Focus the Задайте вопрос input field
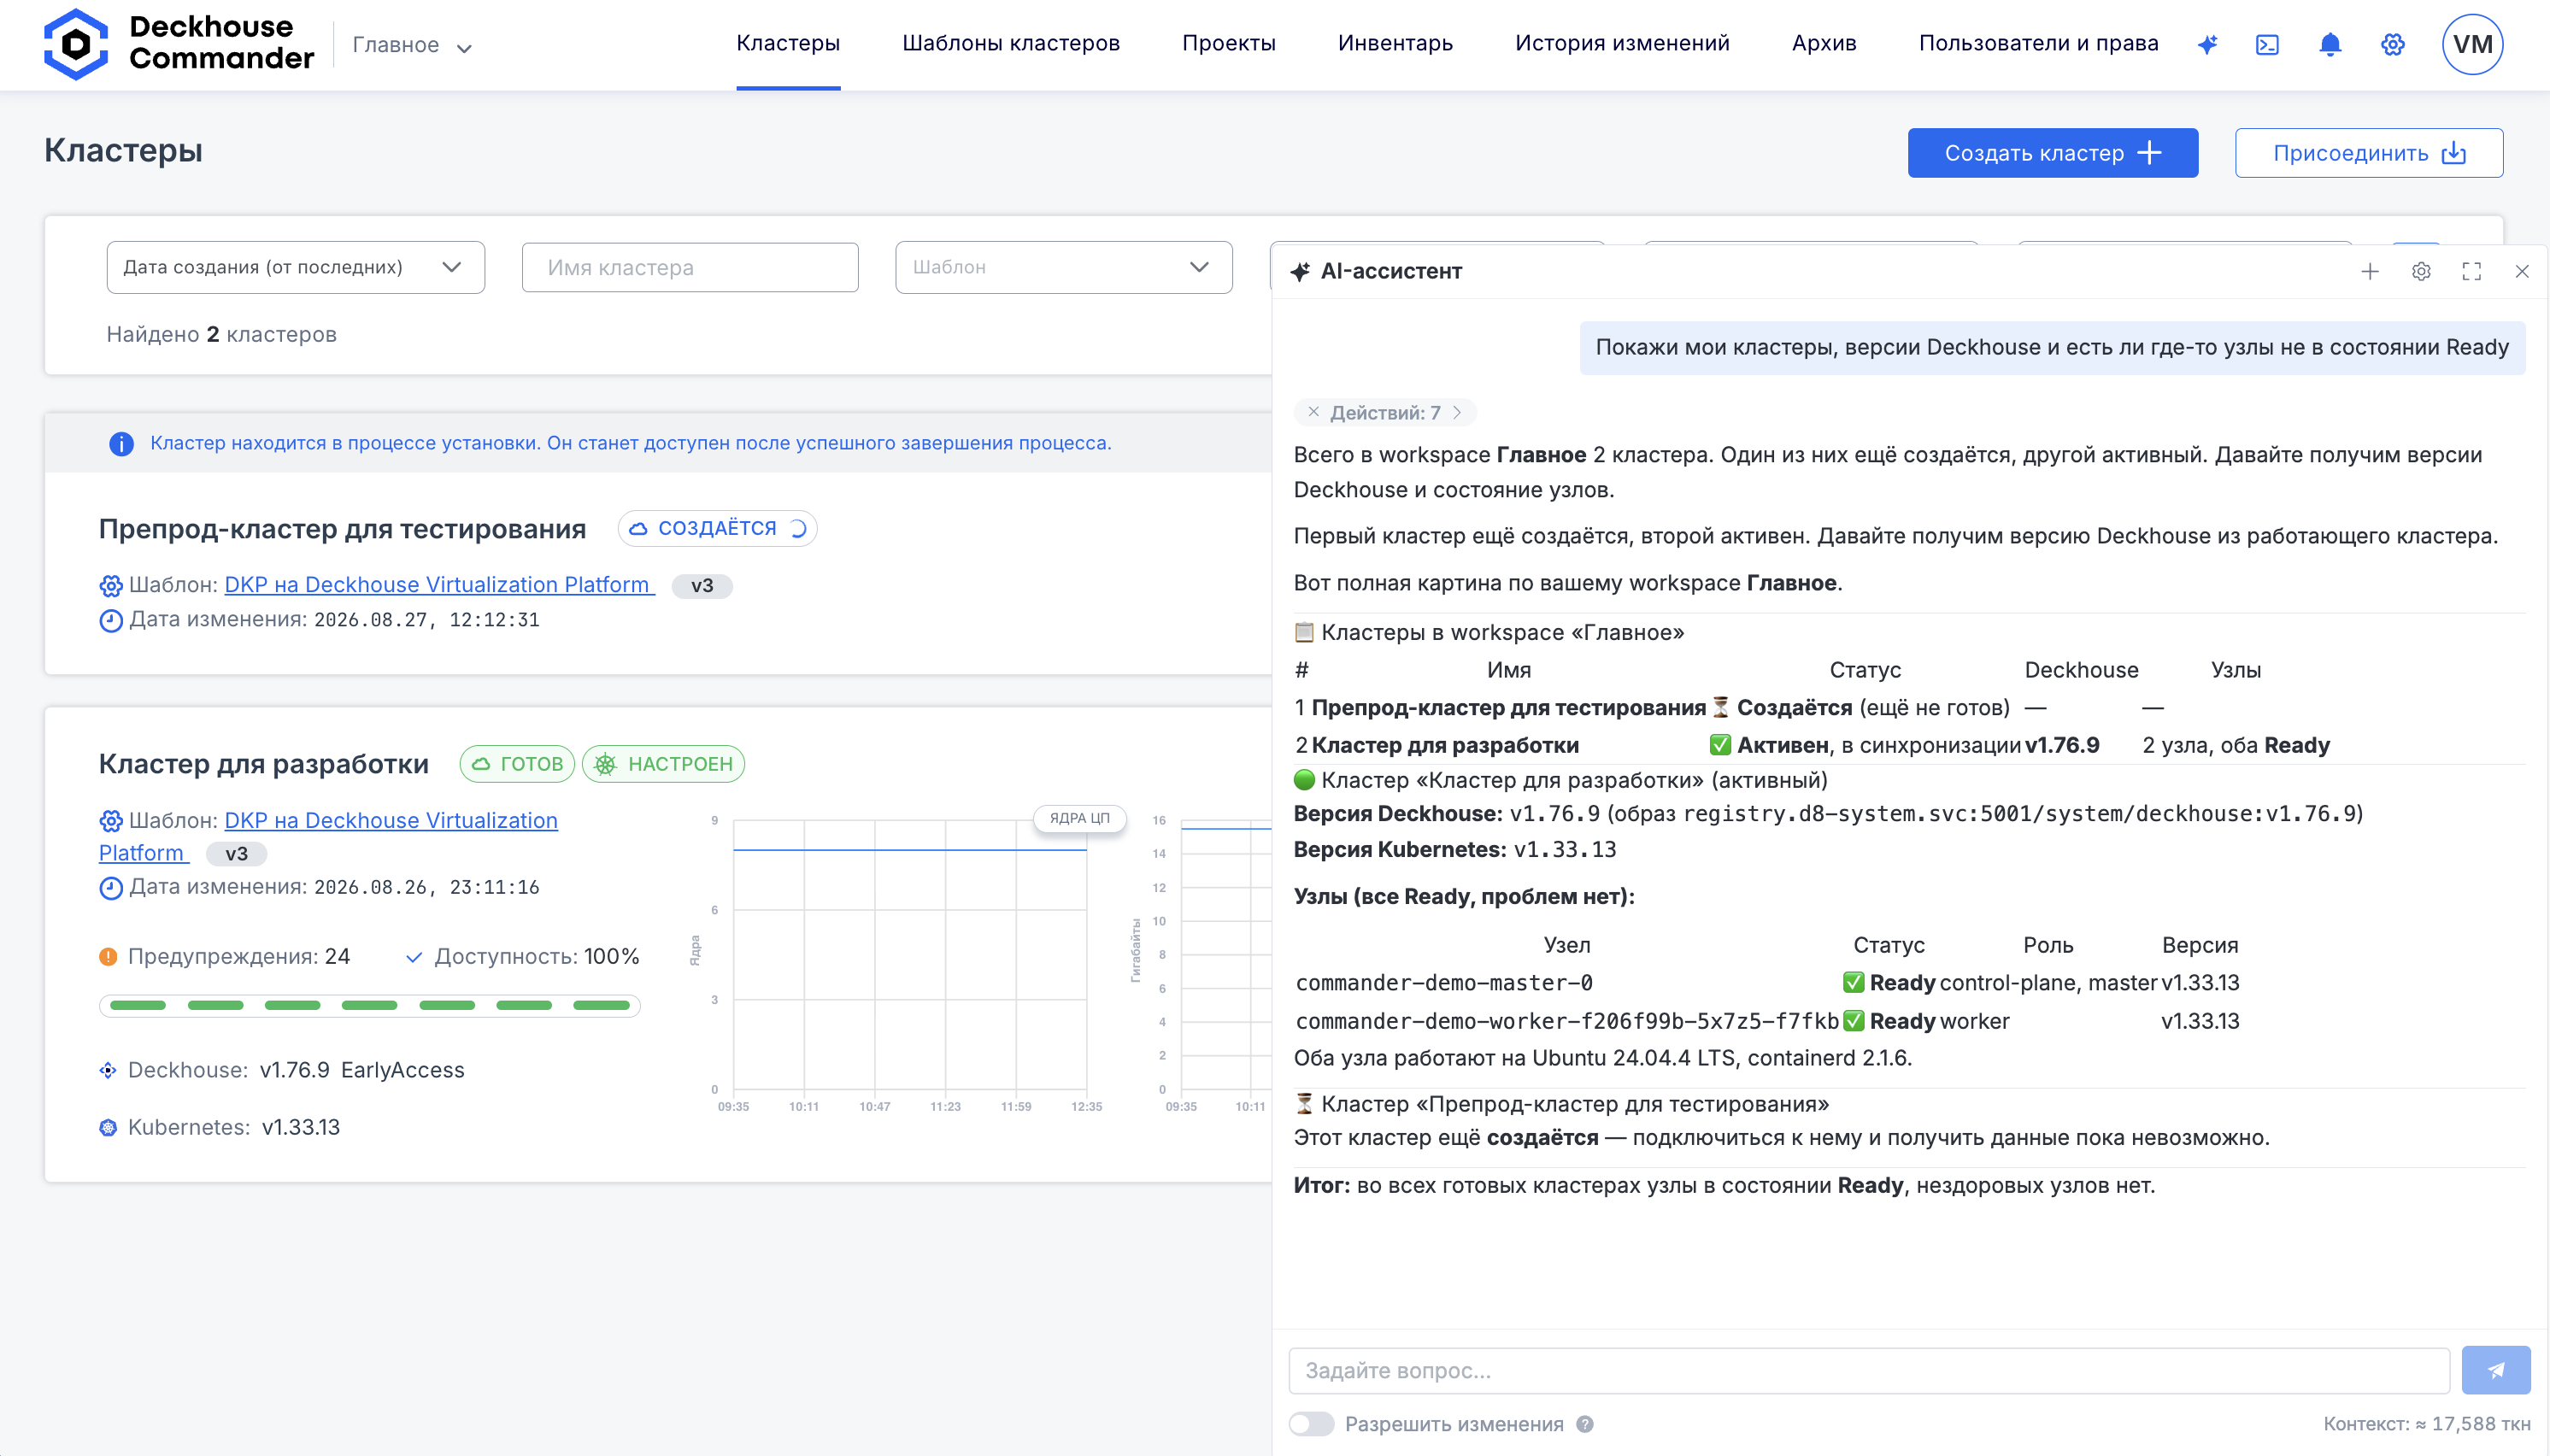Image resolution: width=2550 pixels, height=1456 pixels. 1869,1370
